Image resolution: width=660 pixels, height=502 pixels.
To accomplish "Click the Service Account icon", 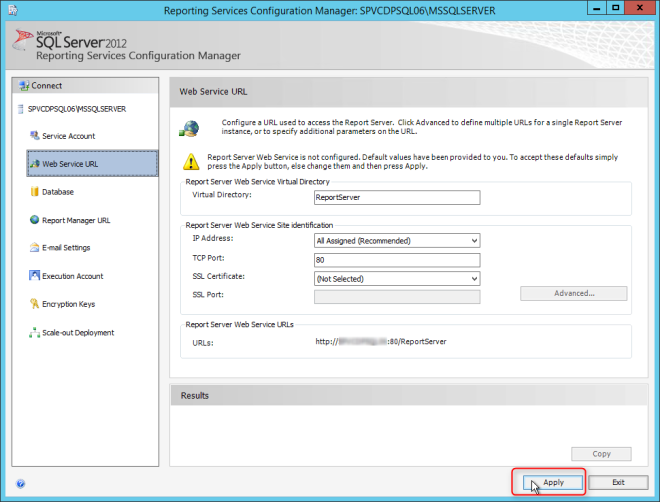I will point(35,135).
